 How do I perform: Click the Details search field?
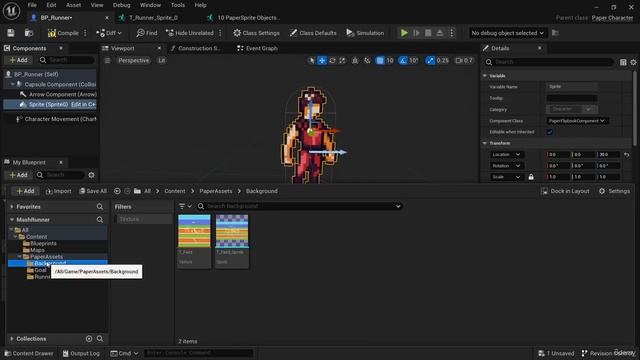(550, 62)
